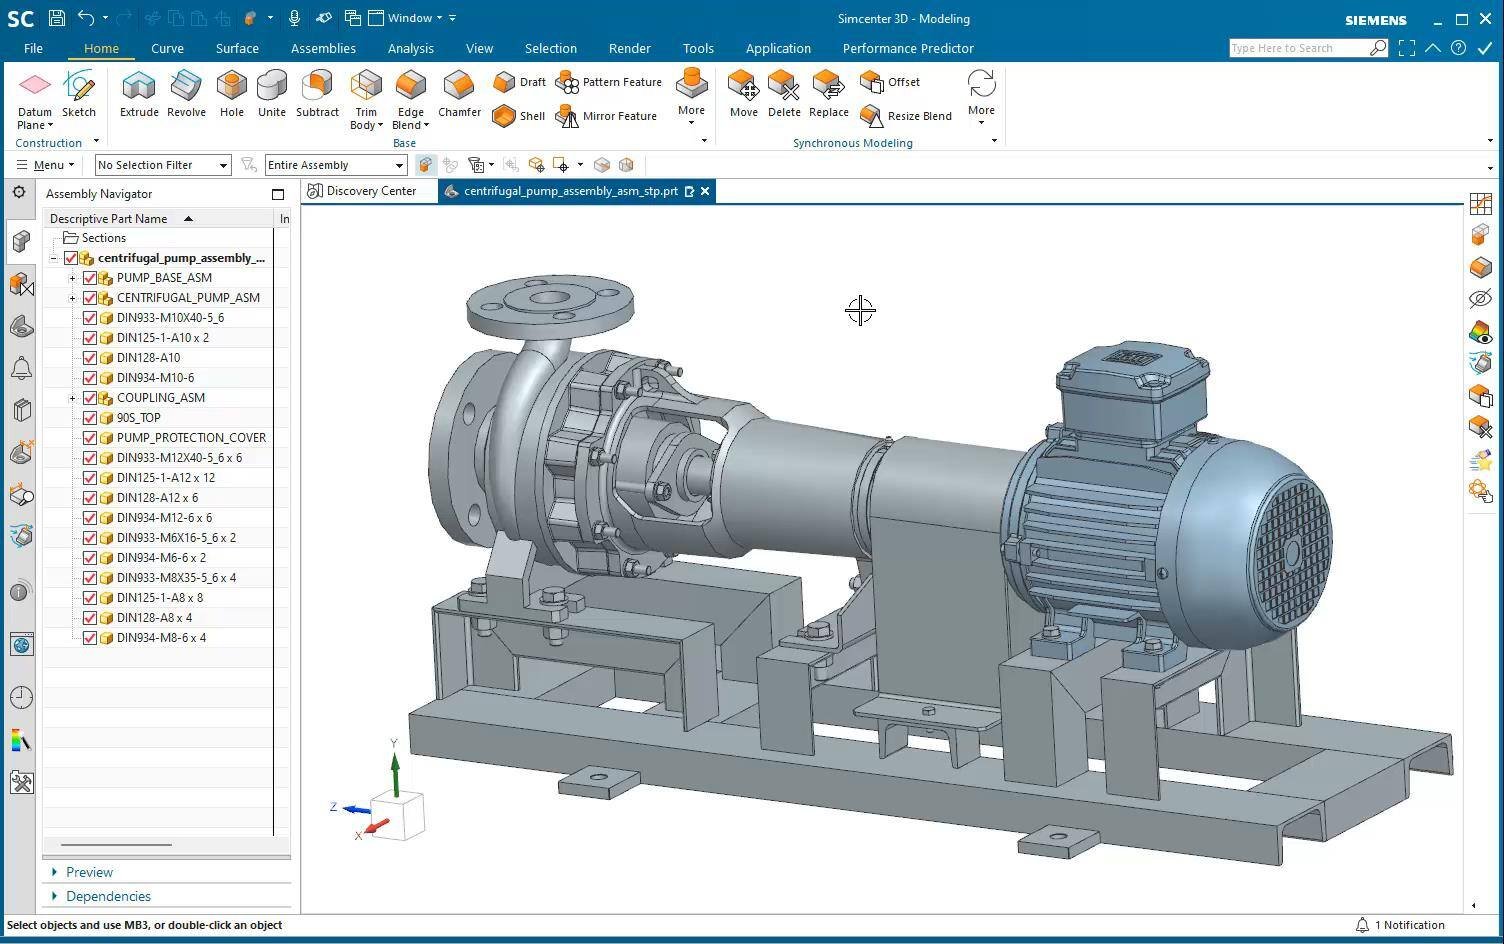The width and height of the screenshot is (1504, 944).
Task: Select the Edge Blend tool
Action: click(410, 100)
